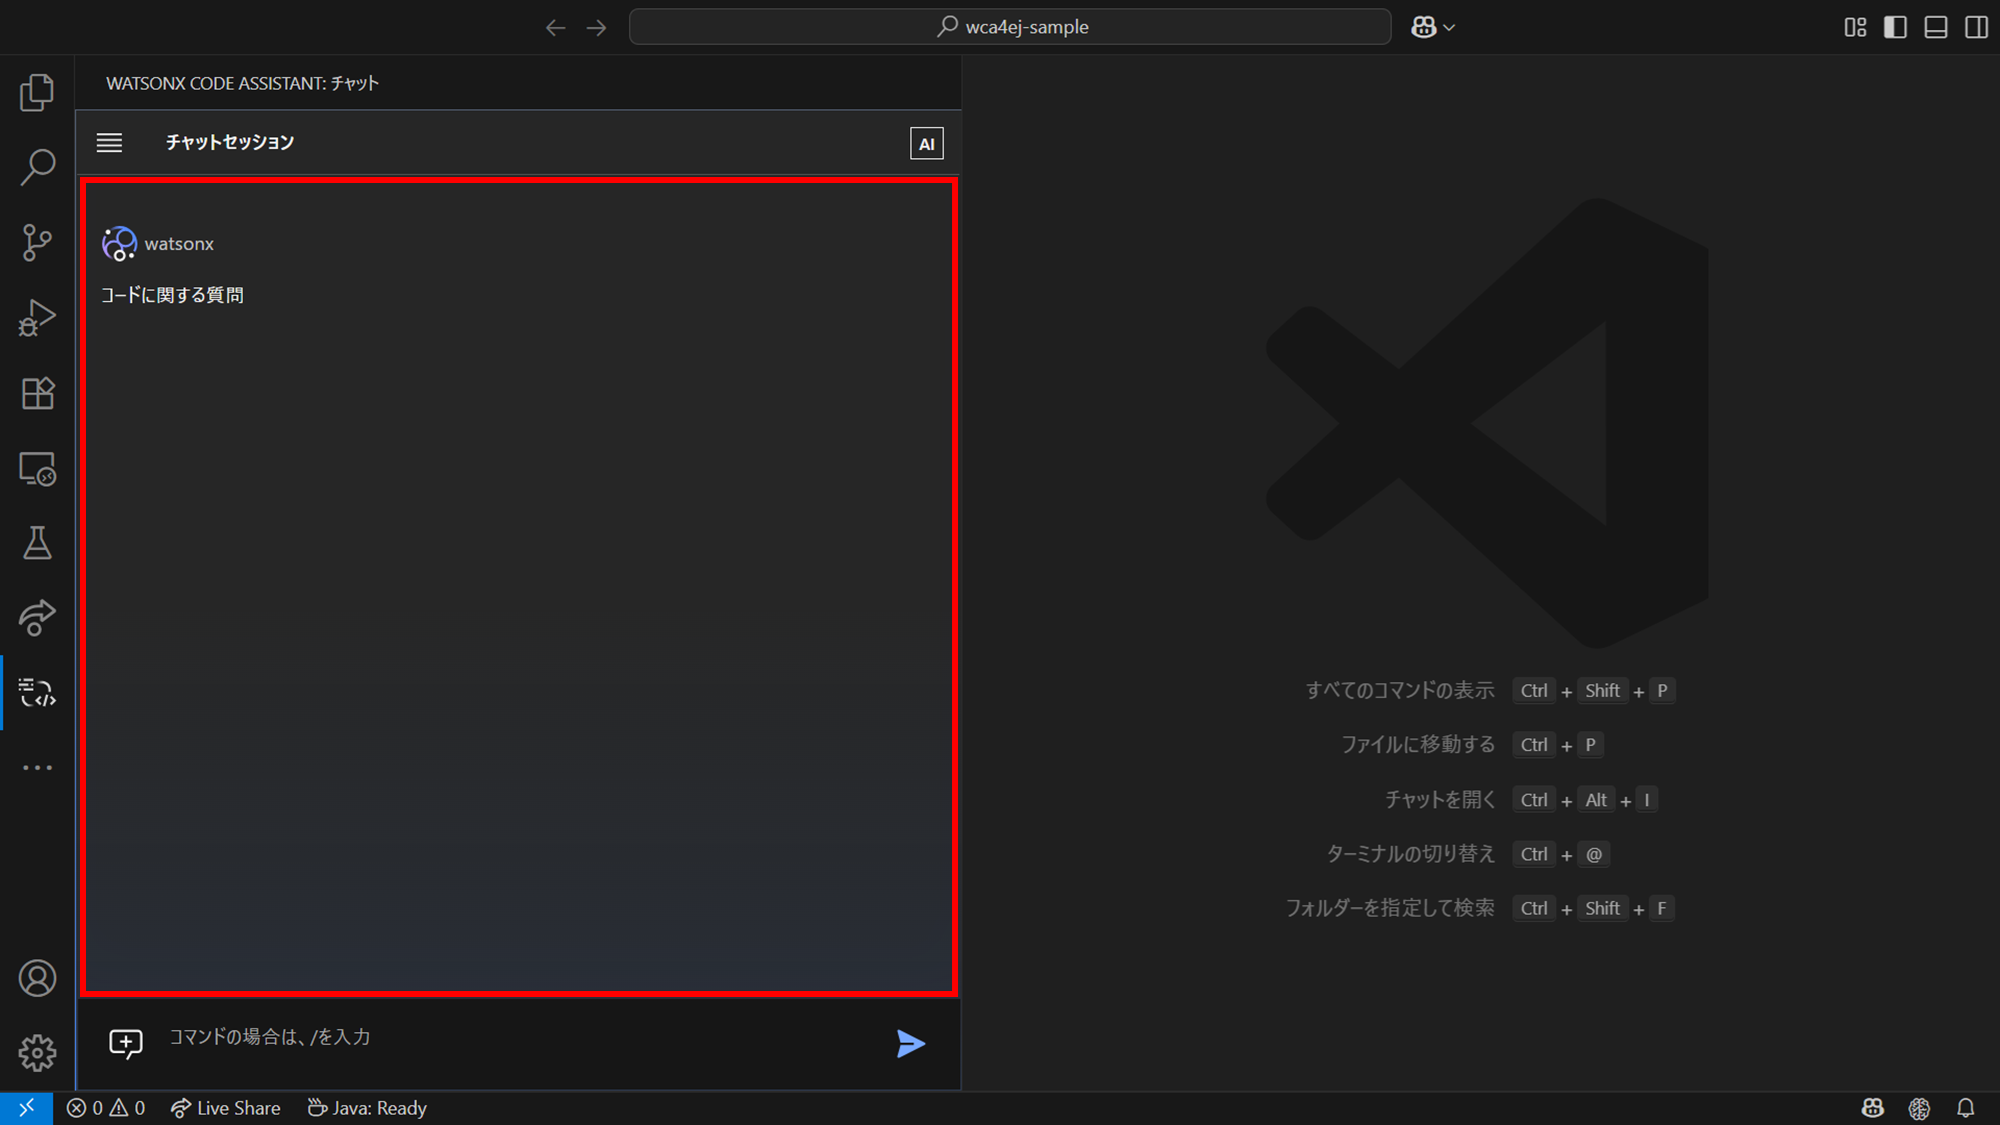
Task: Open the Explorer view icon
Action: [x=37, y=92]
